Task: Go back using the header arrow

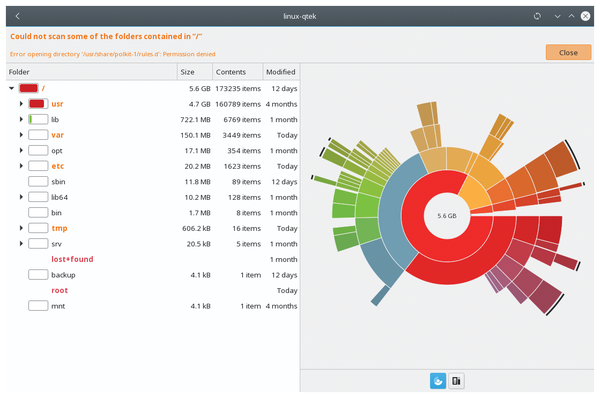Action: (17, 16)
